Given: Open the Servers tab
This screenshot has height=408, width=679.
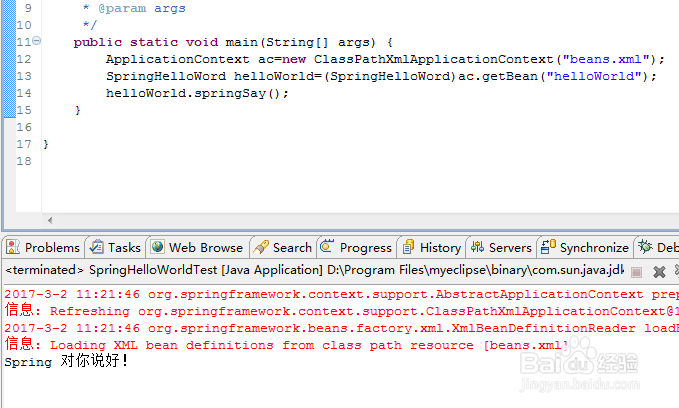Looking at the screenshot, I should [501, 247].
